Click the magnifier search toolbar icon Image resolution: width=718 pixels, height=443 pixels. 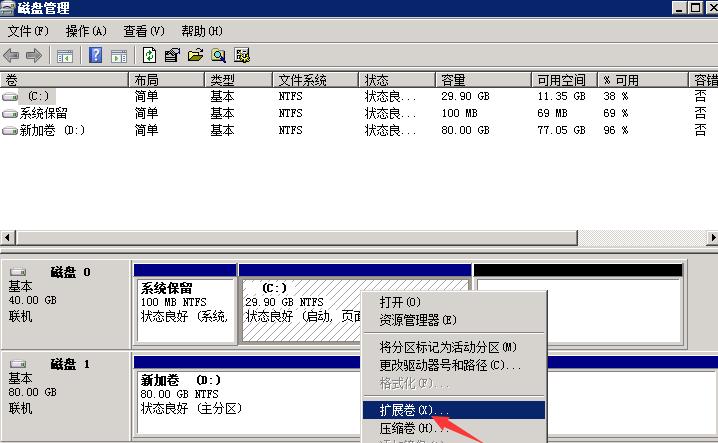click(x=218, y=55)
